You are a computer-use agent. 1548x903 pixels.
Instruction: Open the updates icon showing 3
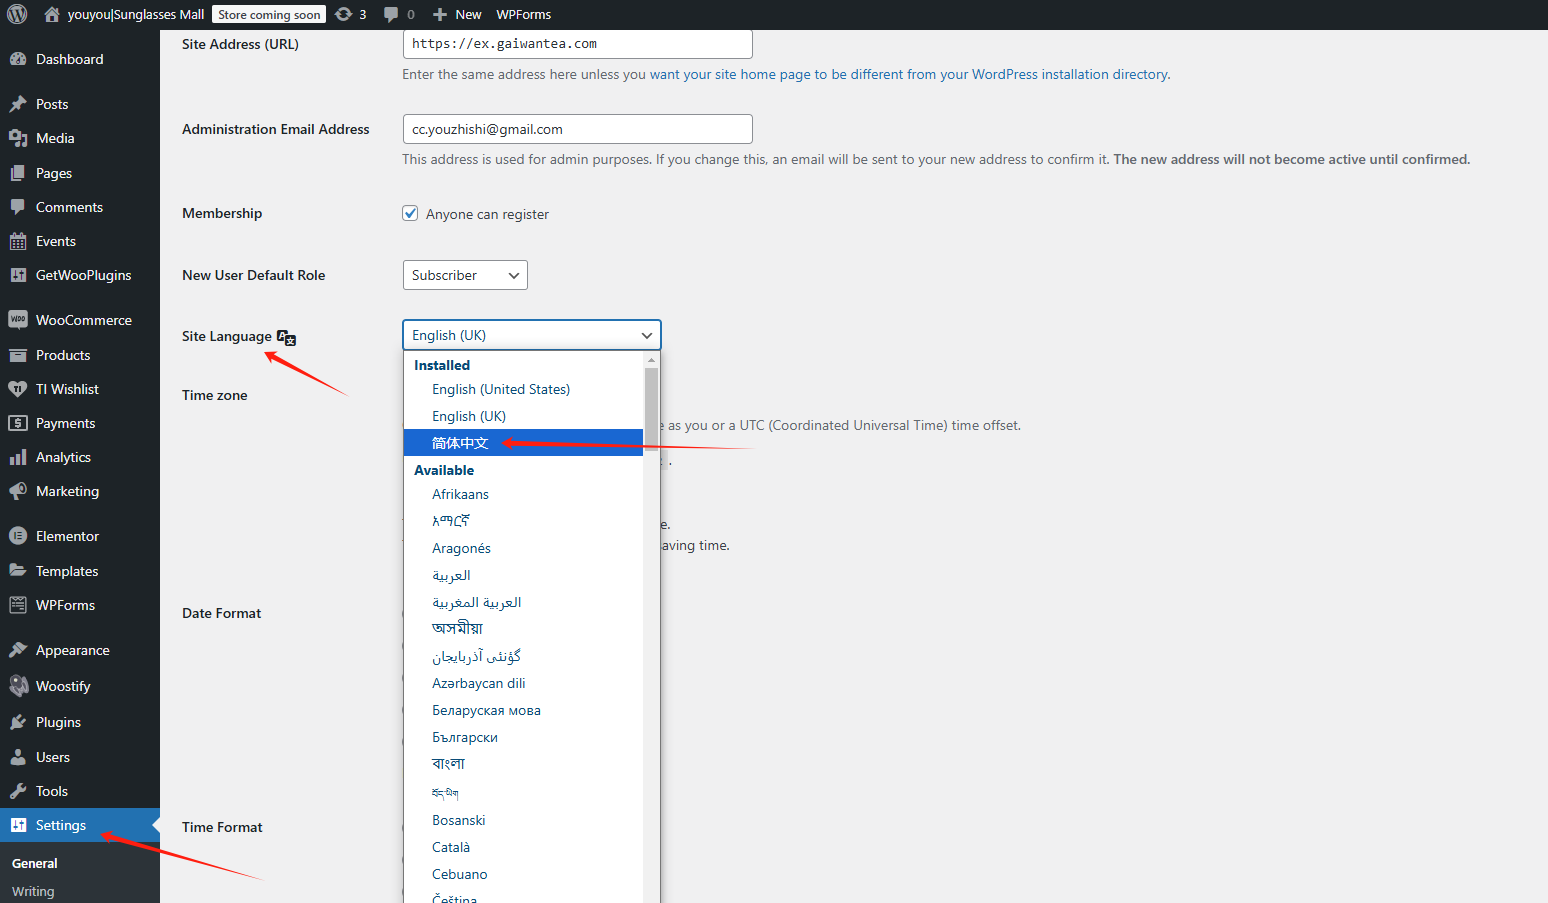coord(344,14)
